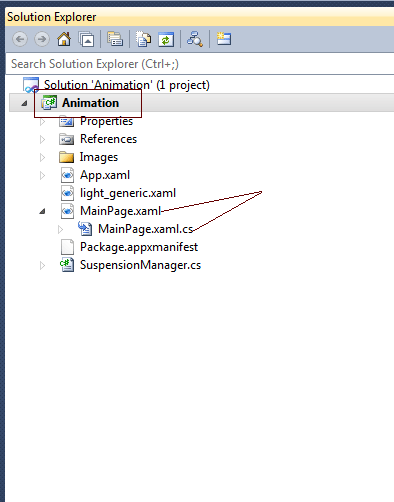
Task: Click the yellow Images folder icon
Action: pyautogui.click(x=66, y=157)
